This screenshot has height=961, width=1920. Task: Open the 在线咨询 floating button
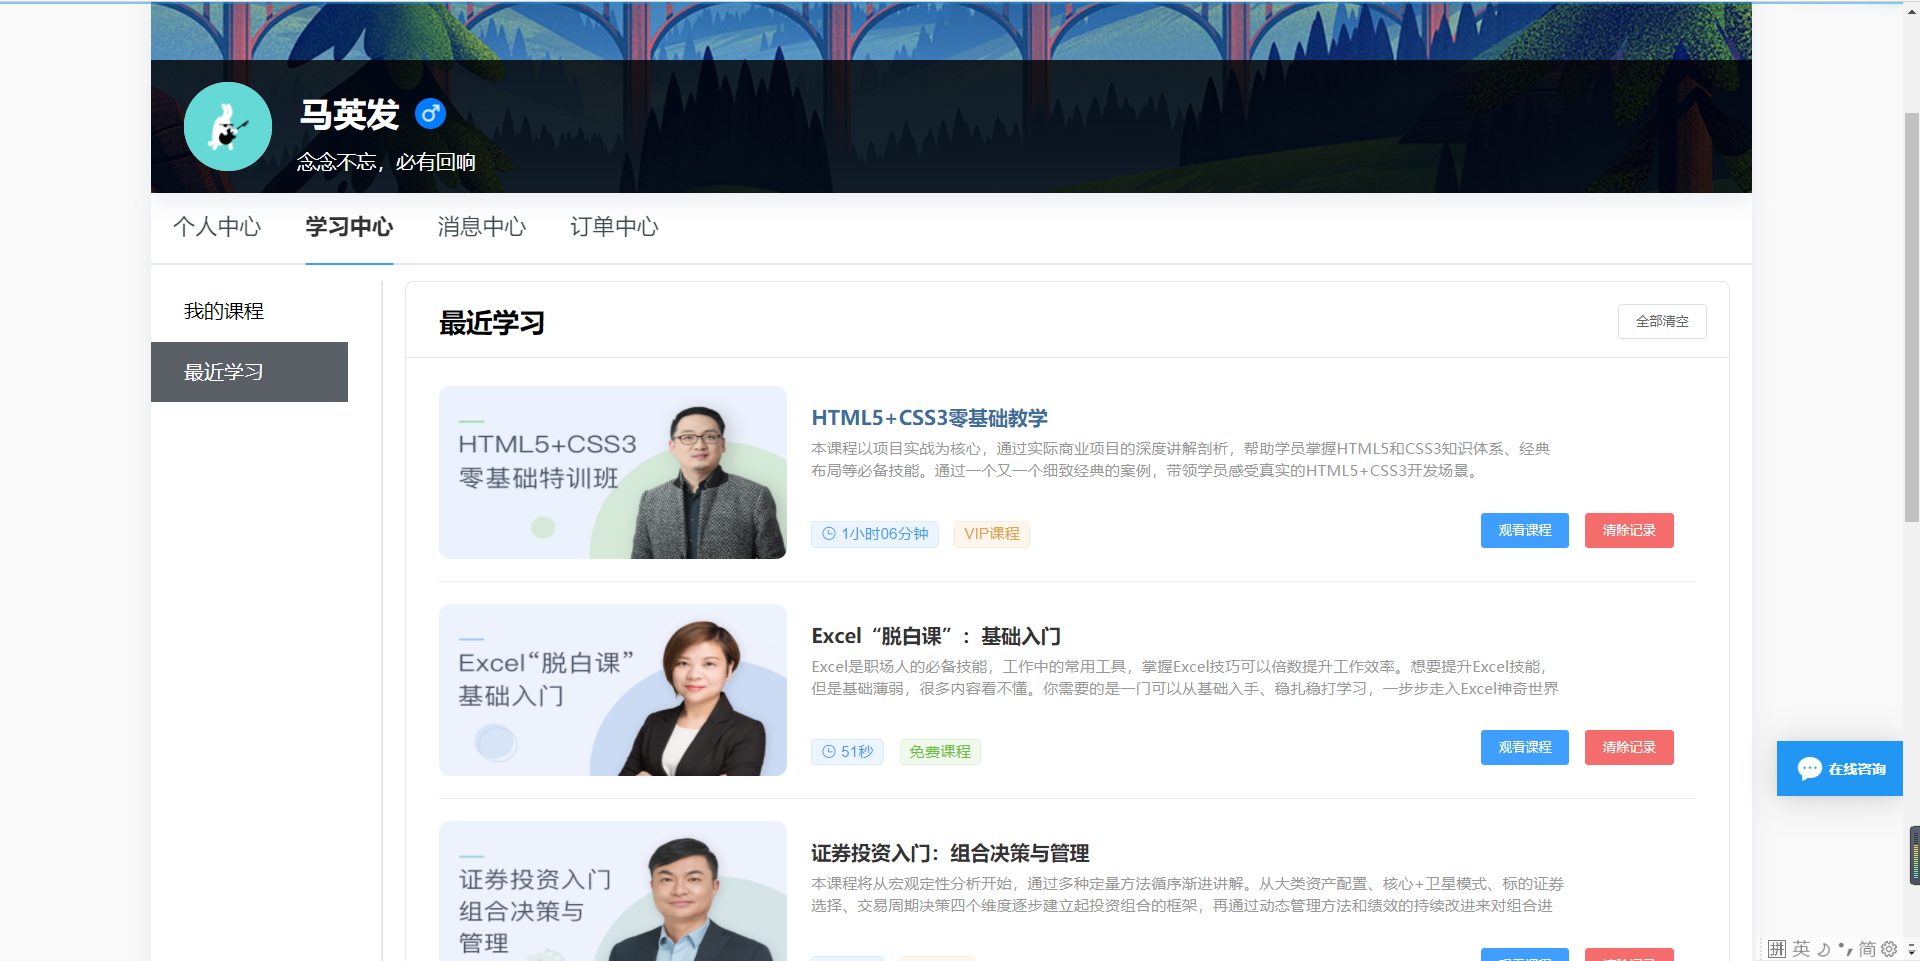(x=1840, y=768)
